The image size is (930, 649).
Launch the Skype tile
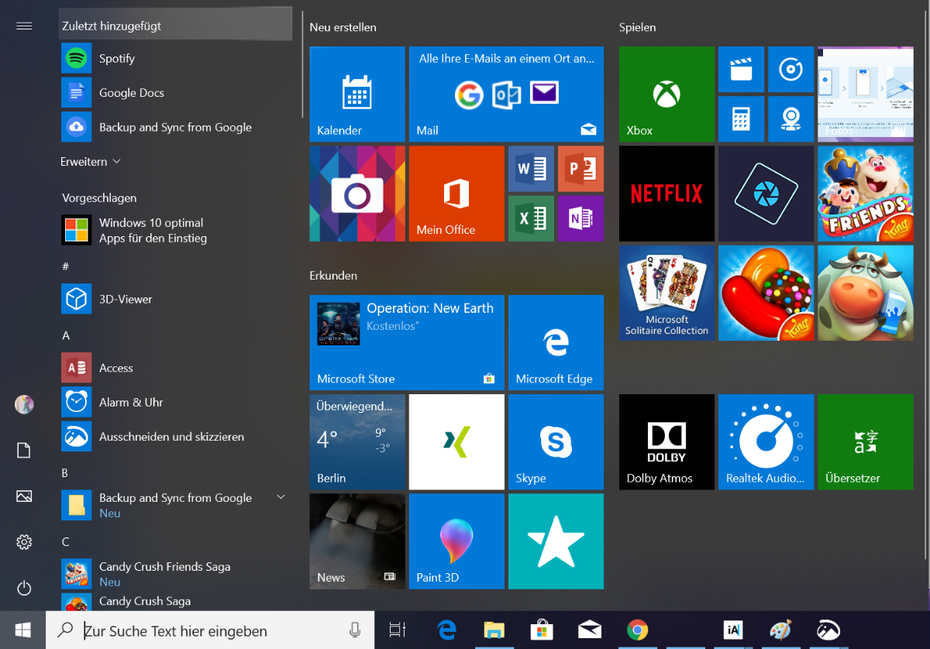pos(556,442)
